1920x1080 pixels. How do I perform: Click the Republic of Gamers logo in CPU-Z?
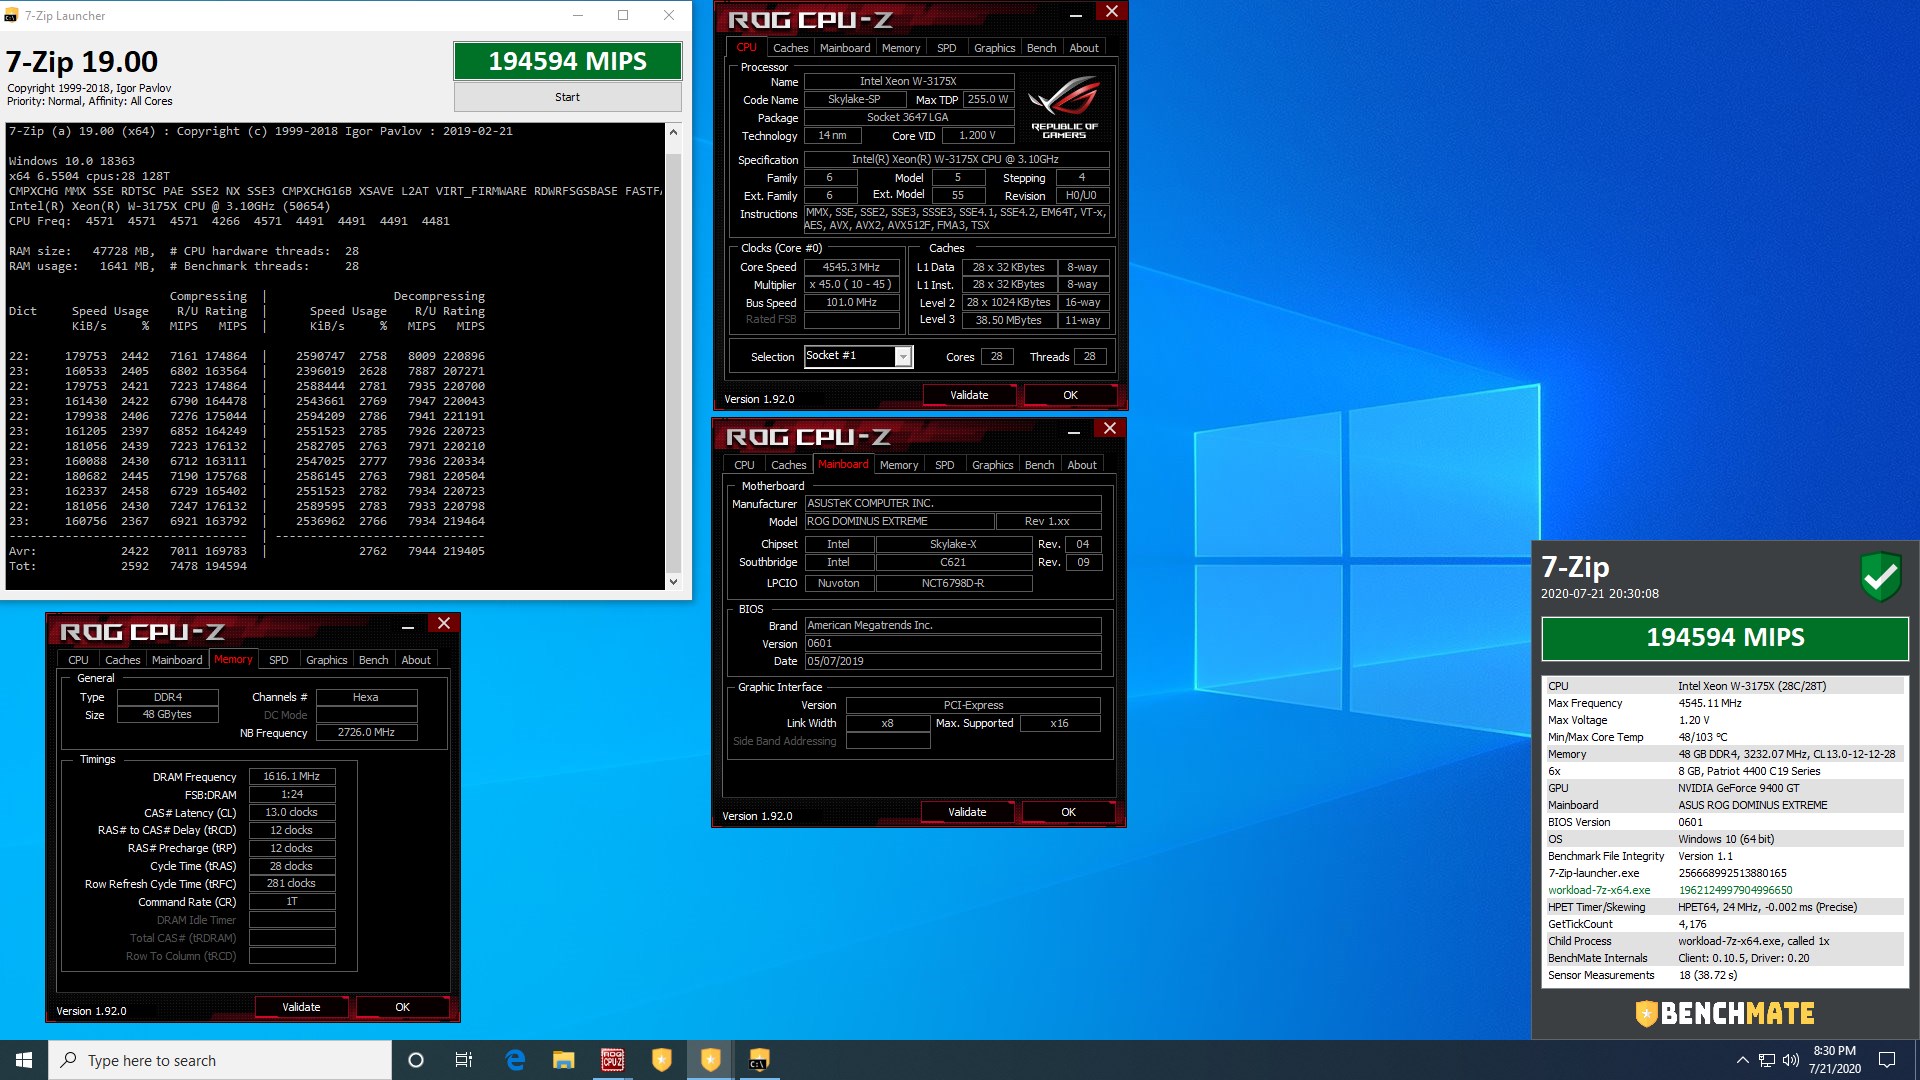pyautogui.click(x=1064, y=108)
